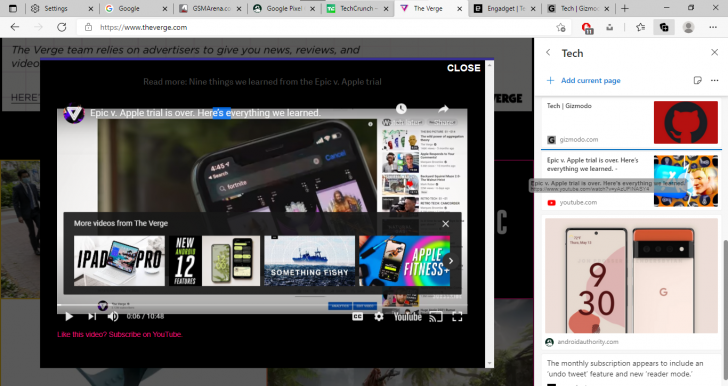Open the ad blocker extension icon
728x386 pixels.
point(587,28)
